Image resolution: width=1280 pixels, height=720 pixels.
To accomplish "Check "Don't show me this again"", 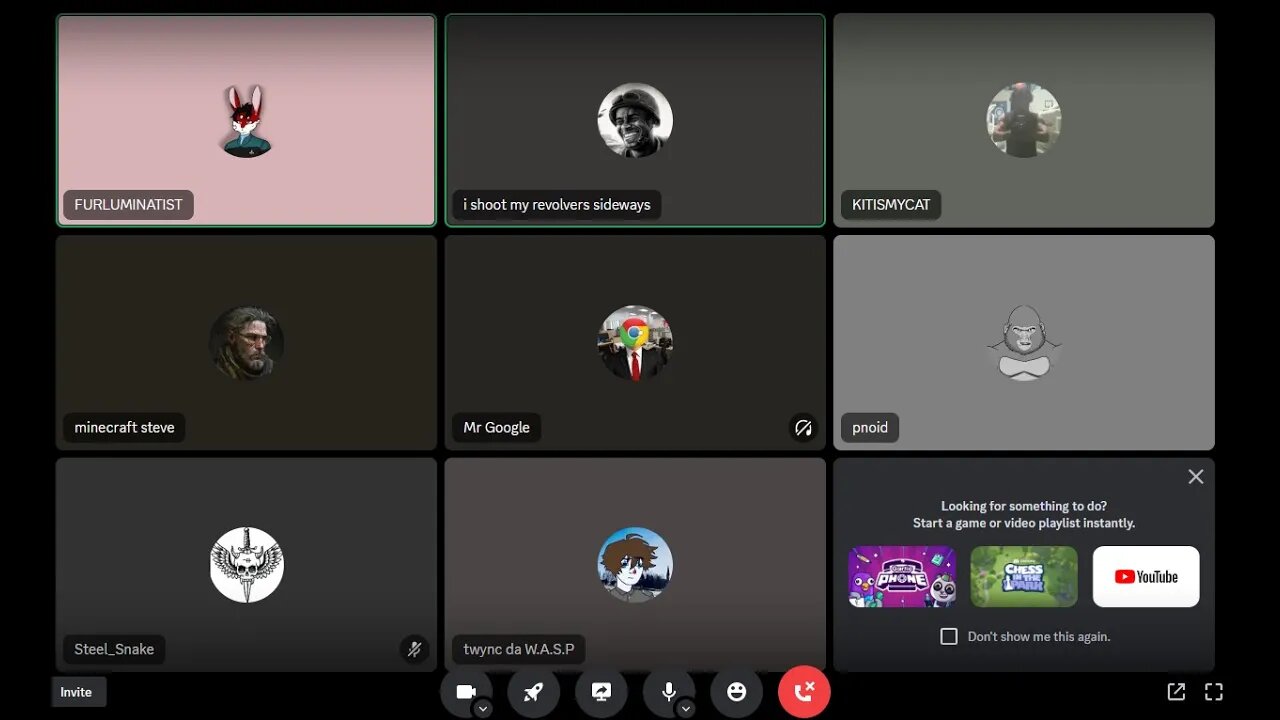I will [x=949, y=636].
